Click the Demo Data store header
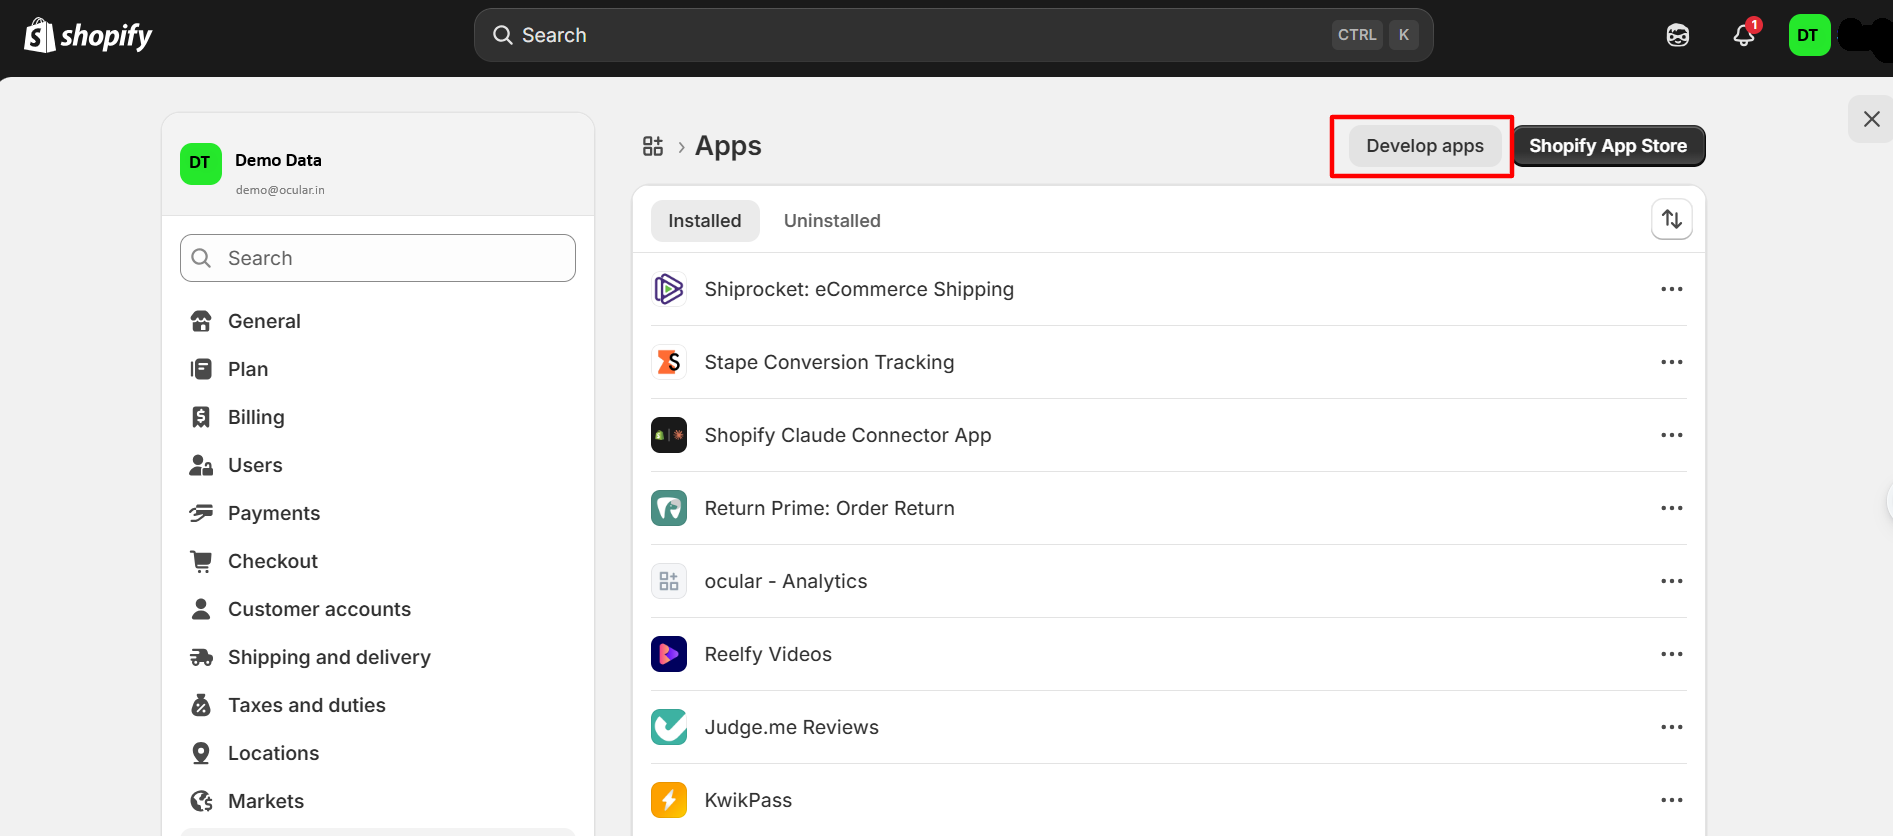1893x836 pixels. coord(378,166)
